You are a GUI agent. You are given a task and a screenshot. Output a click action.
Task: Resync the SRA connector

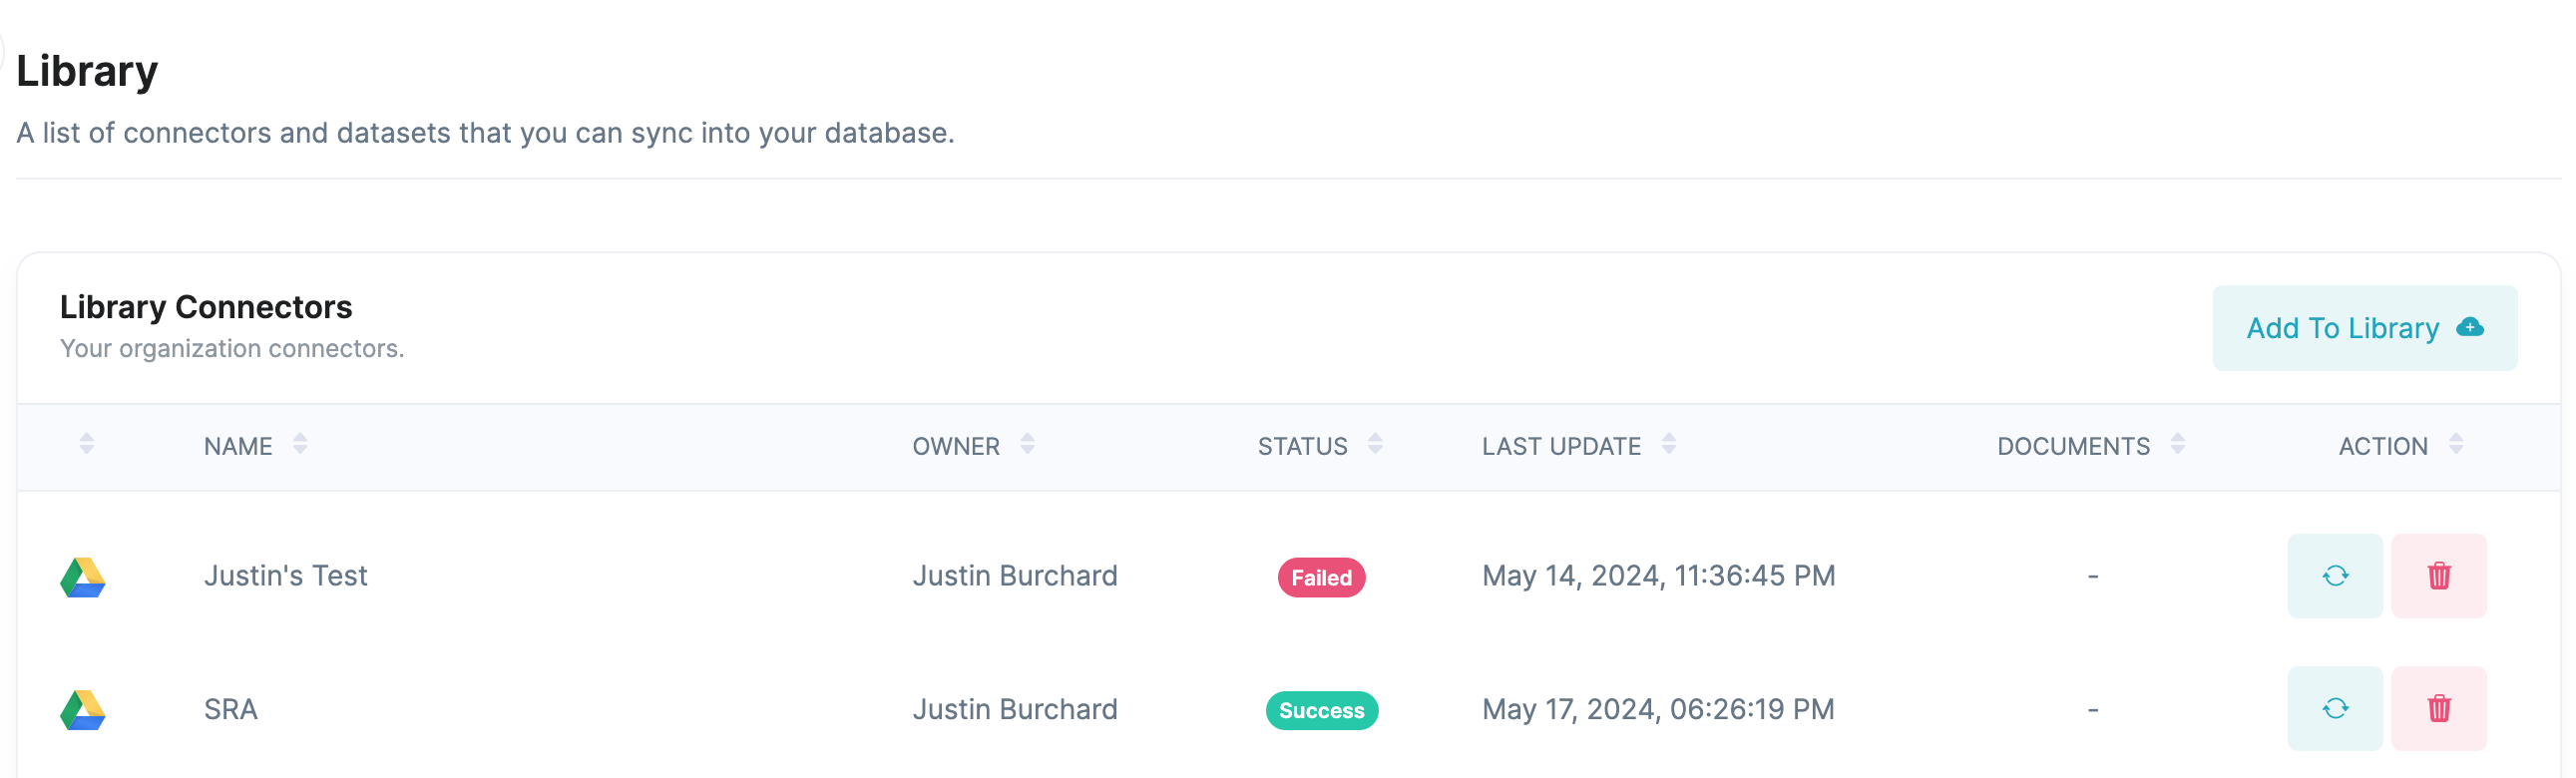pos(2335,709)
